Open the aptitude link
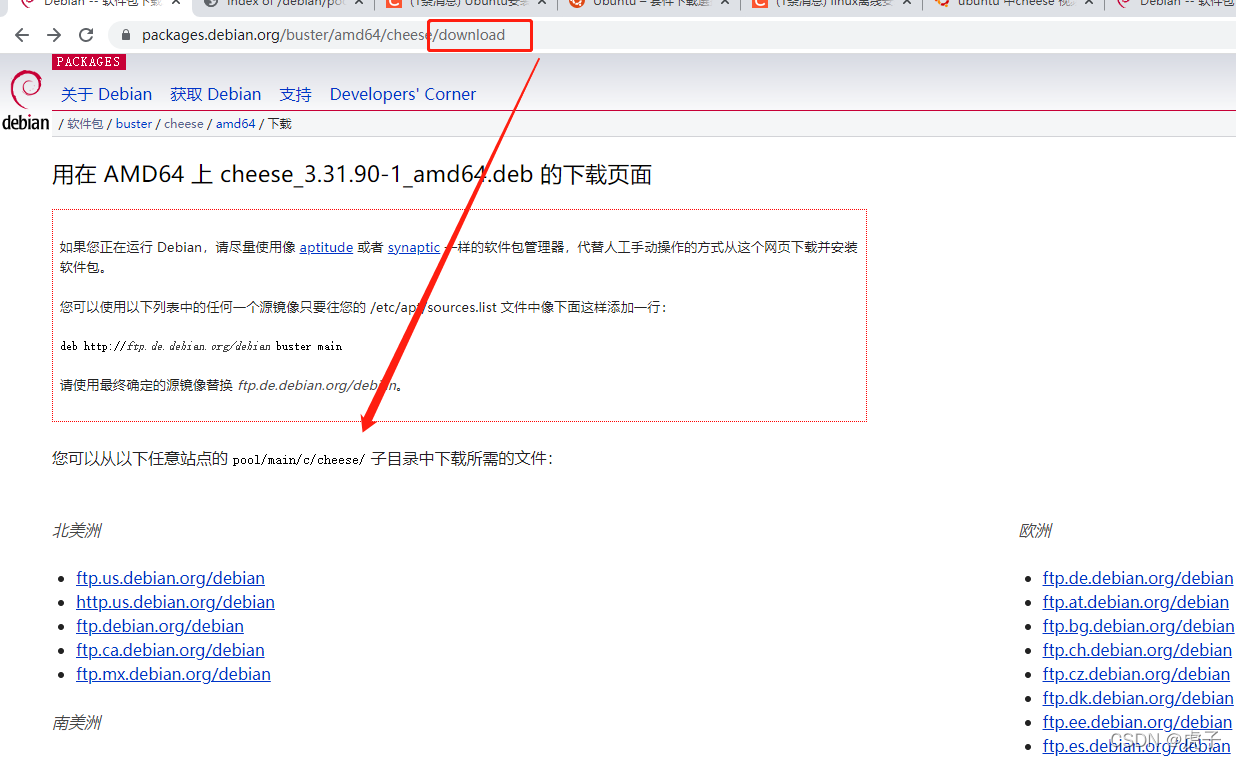 (326, 247)
